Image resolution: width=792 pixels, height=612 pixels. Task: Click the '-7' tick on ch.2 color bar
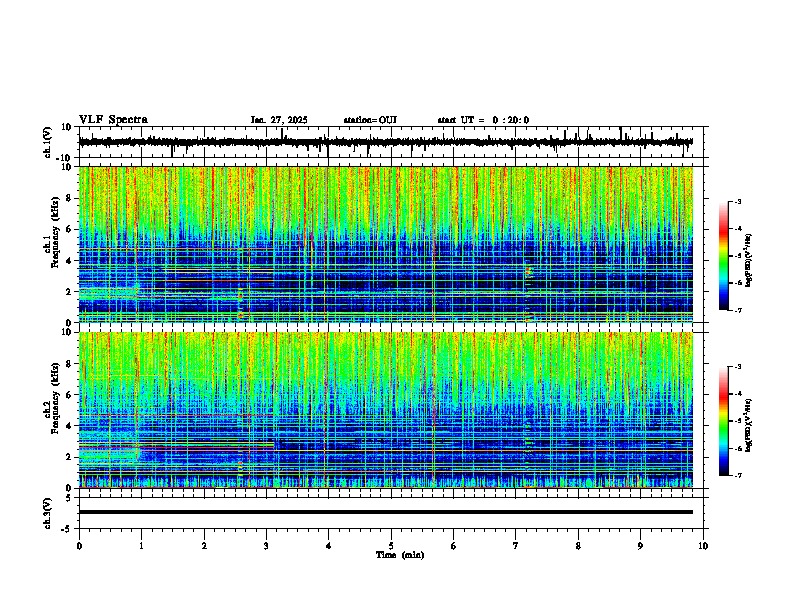coord(738,475)
